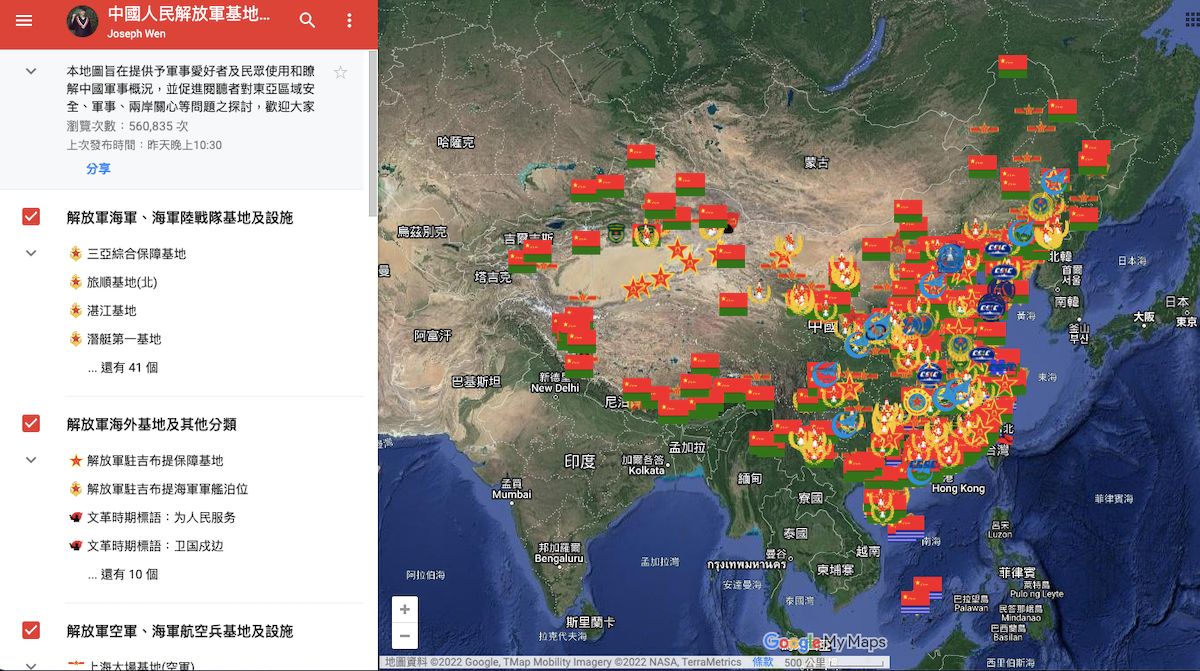This screenshot has height=671, width=1200.
Task: Collapse the navy bases layer list
Action: point(31,254)
